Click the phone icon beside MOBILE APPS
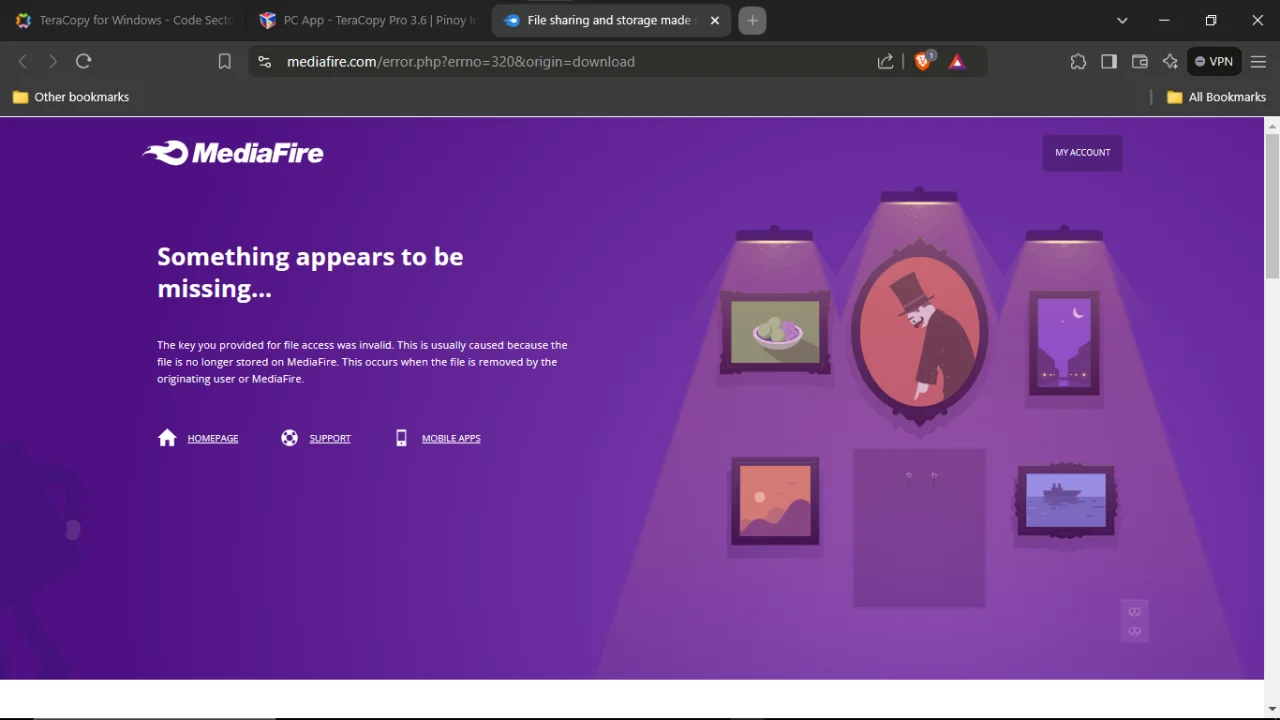Image resolution: width=1280 pixels, height=720 pixels. click(x=401, y=438)
